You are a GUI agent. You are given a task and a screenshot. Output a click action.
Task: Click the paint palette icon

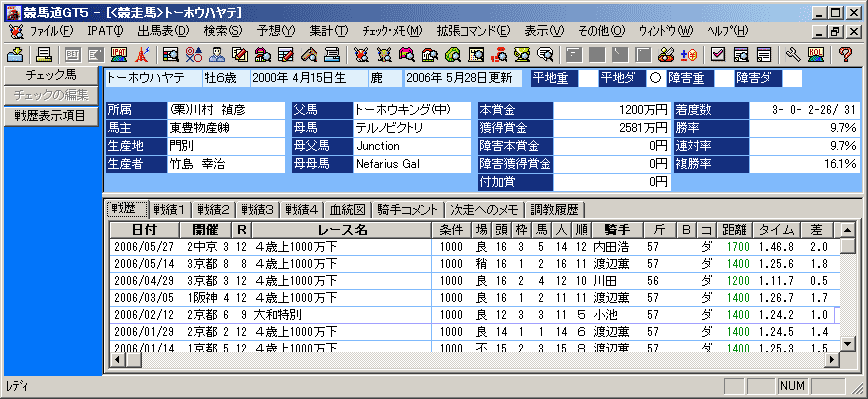pos(666,54)
